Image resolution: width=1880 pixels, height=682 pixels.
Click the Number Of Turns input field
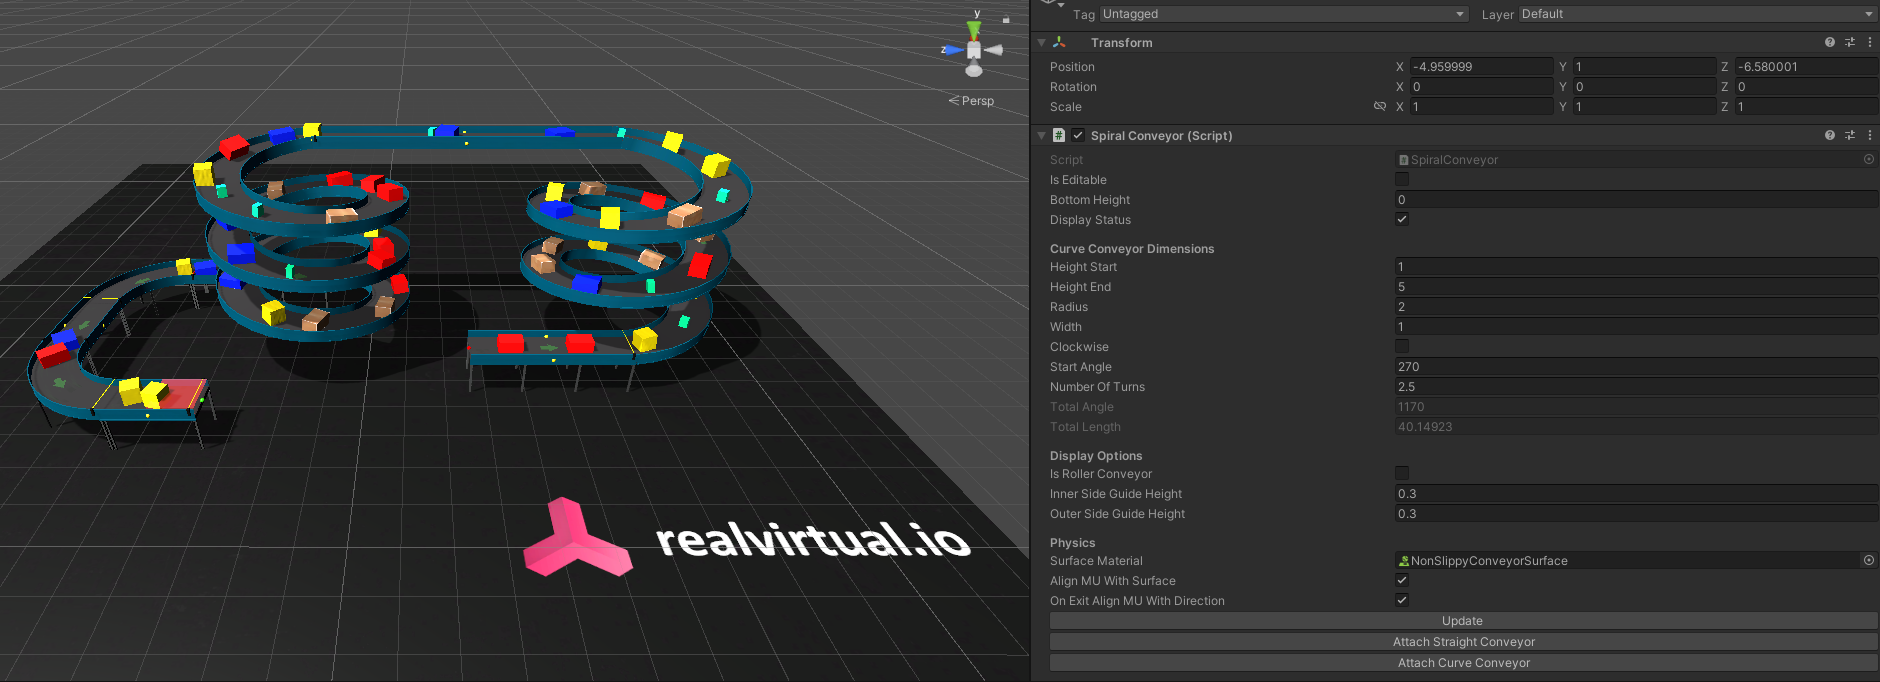click(x=1635, y=387)
